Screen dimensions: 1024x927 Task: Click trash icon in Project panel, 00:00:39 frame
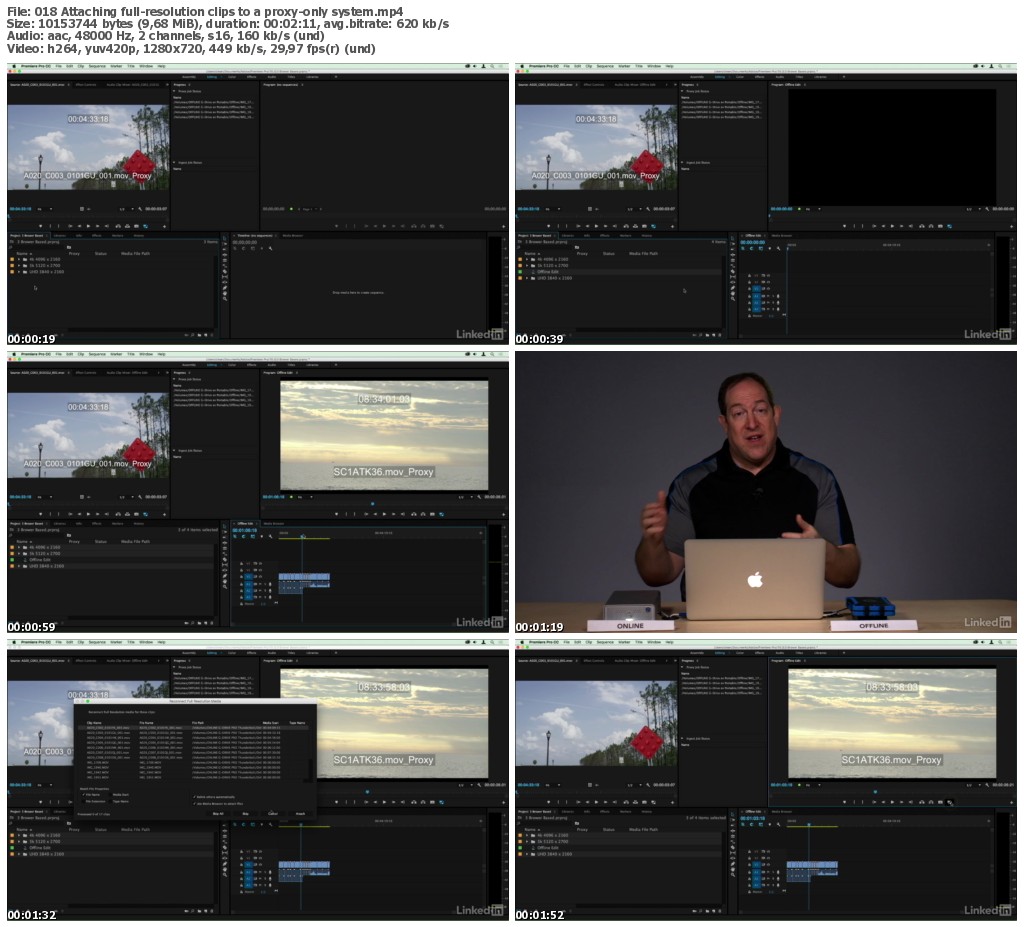[x=720, y=334]
